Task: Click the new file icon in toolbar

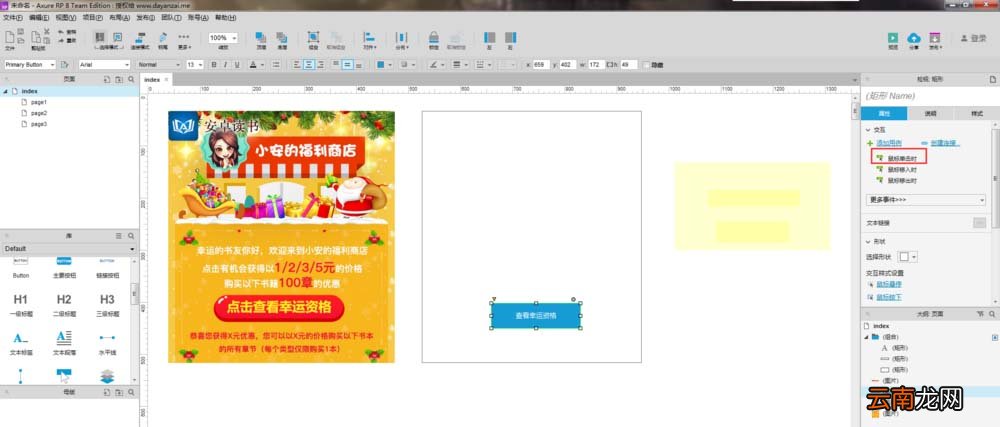Action: click(10, 36)
